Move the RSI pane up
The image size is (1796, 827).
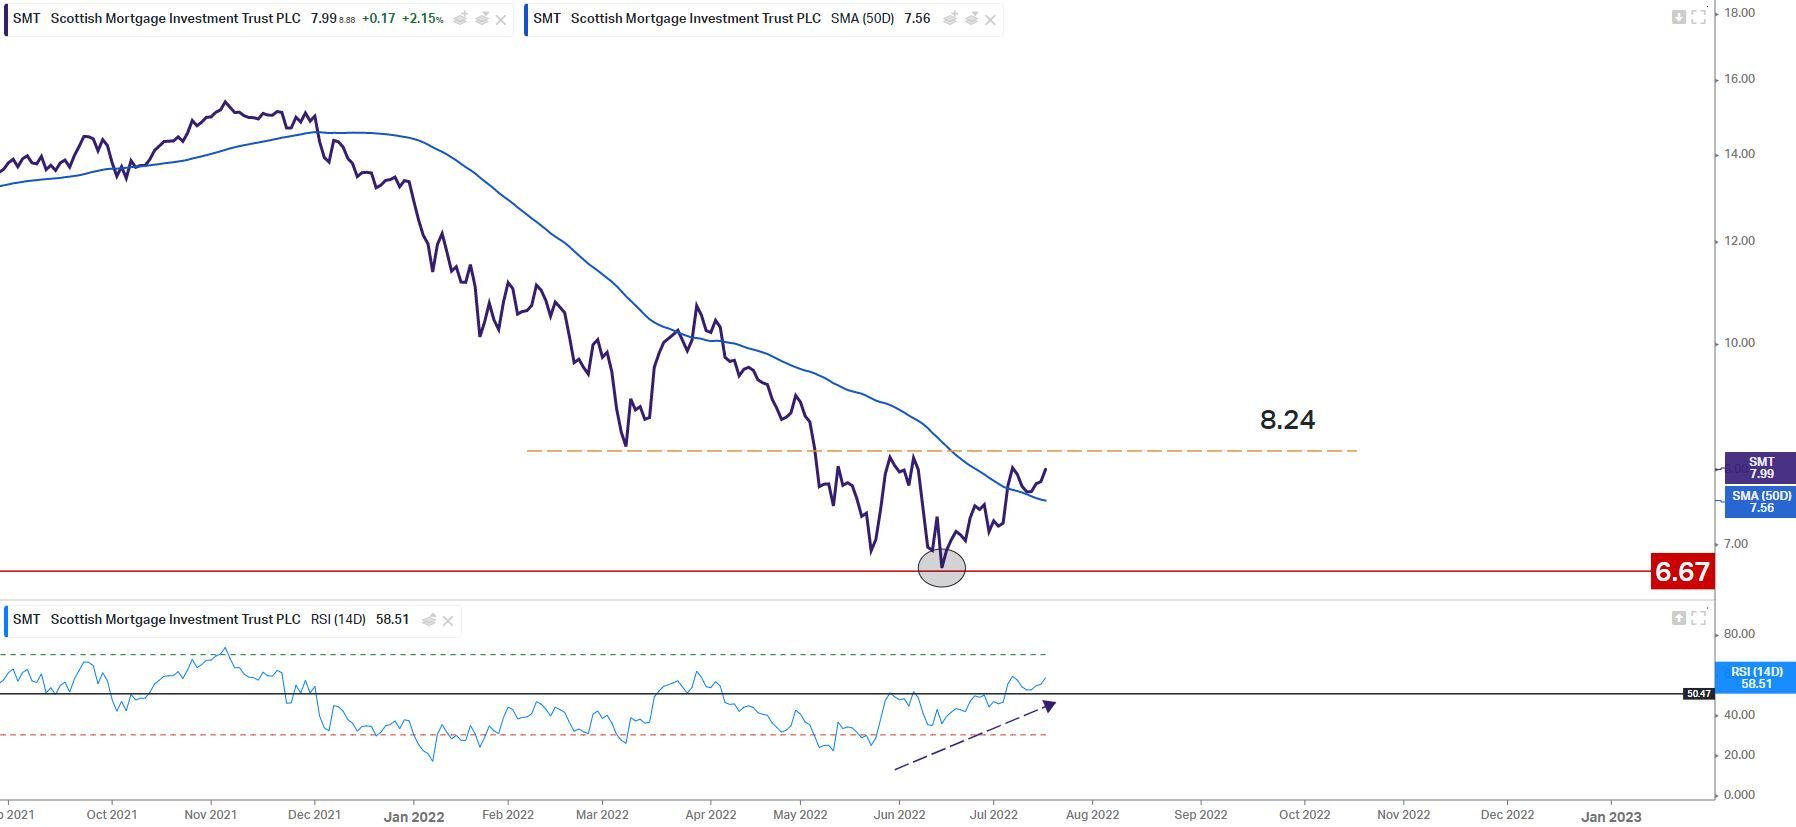1679,618
